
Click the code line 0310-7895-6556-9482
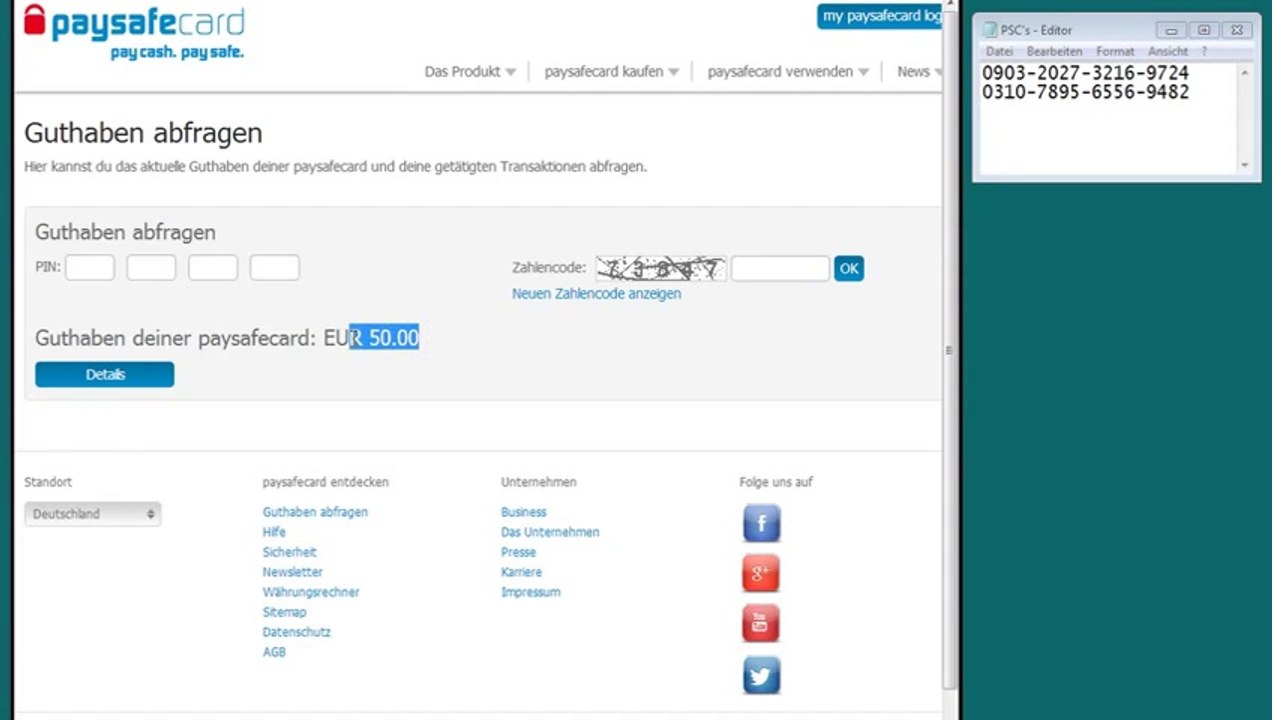click(1085, 92)
